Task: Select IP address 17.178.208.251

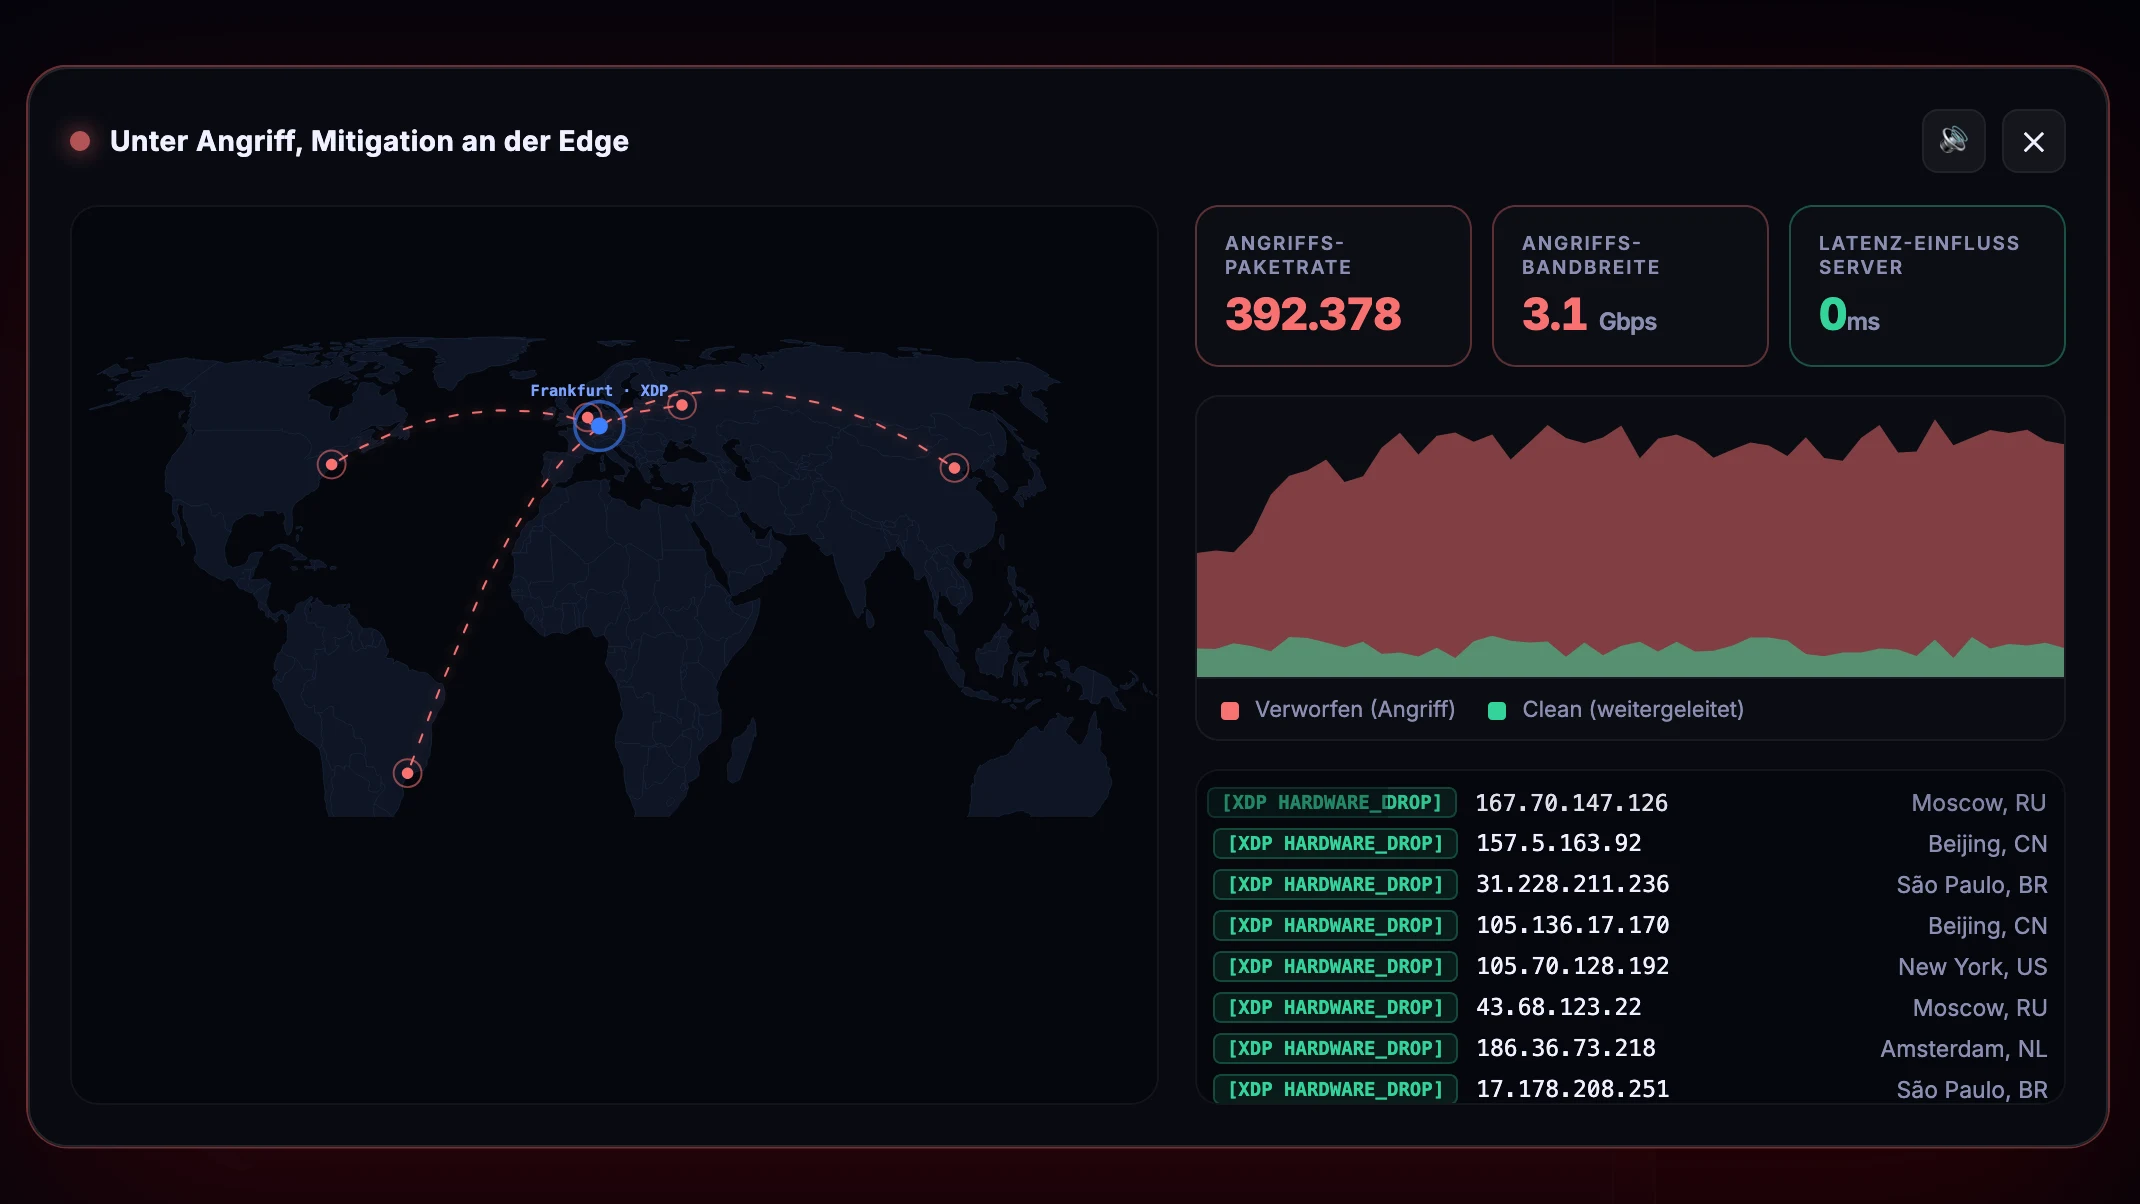Action: click(1573, 1090)
